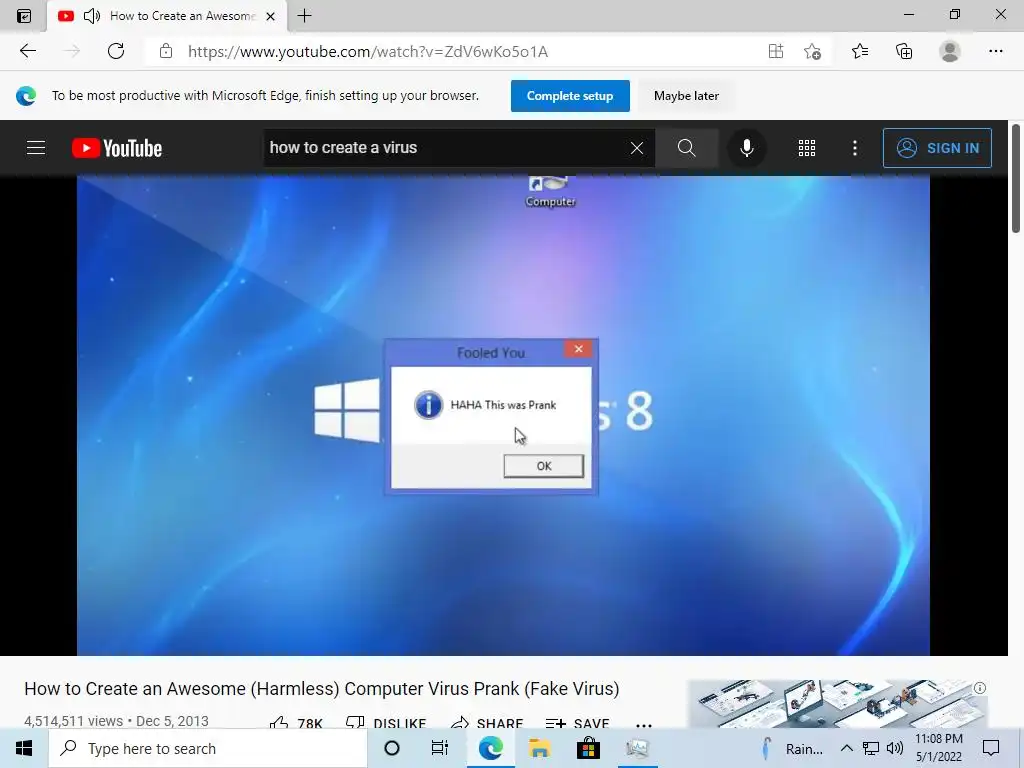Image resolution: width=1024 pixels, height=768 pixels.
Task: Search with your voice microphone icon
Action: point(746,148)
